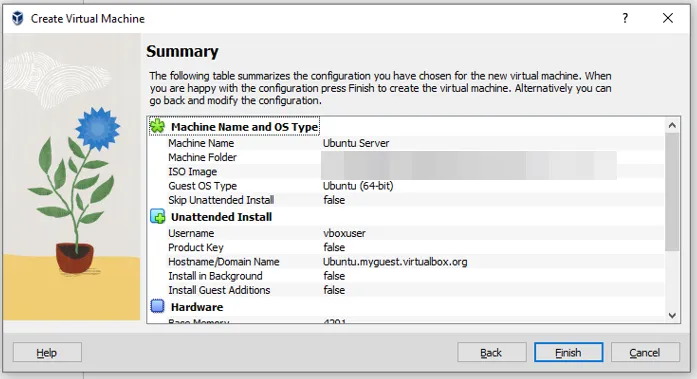
Task: Select the Machine Name and OS Type header
Action: (x=244, y=127)
